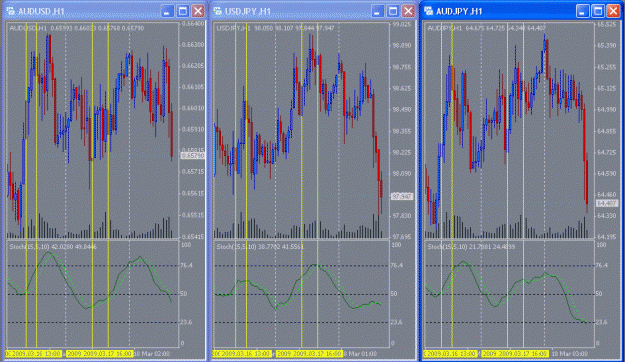Click the 50 stochastic level in AUDJPY window

pos(600,294)
